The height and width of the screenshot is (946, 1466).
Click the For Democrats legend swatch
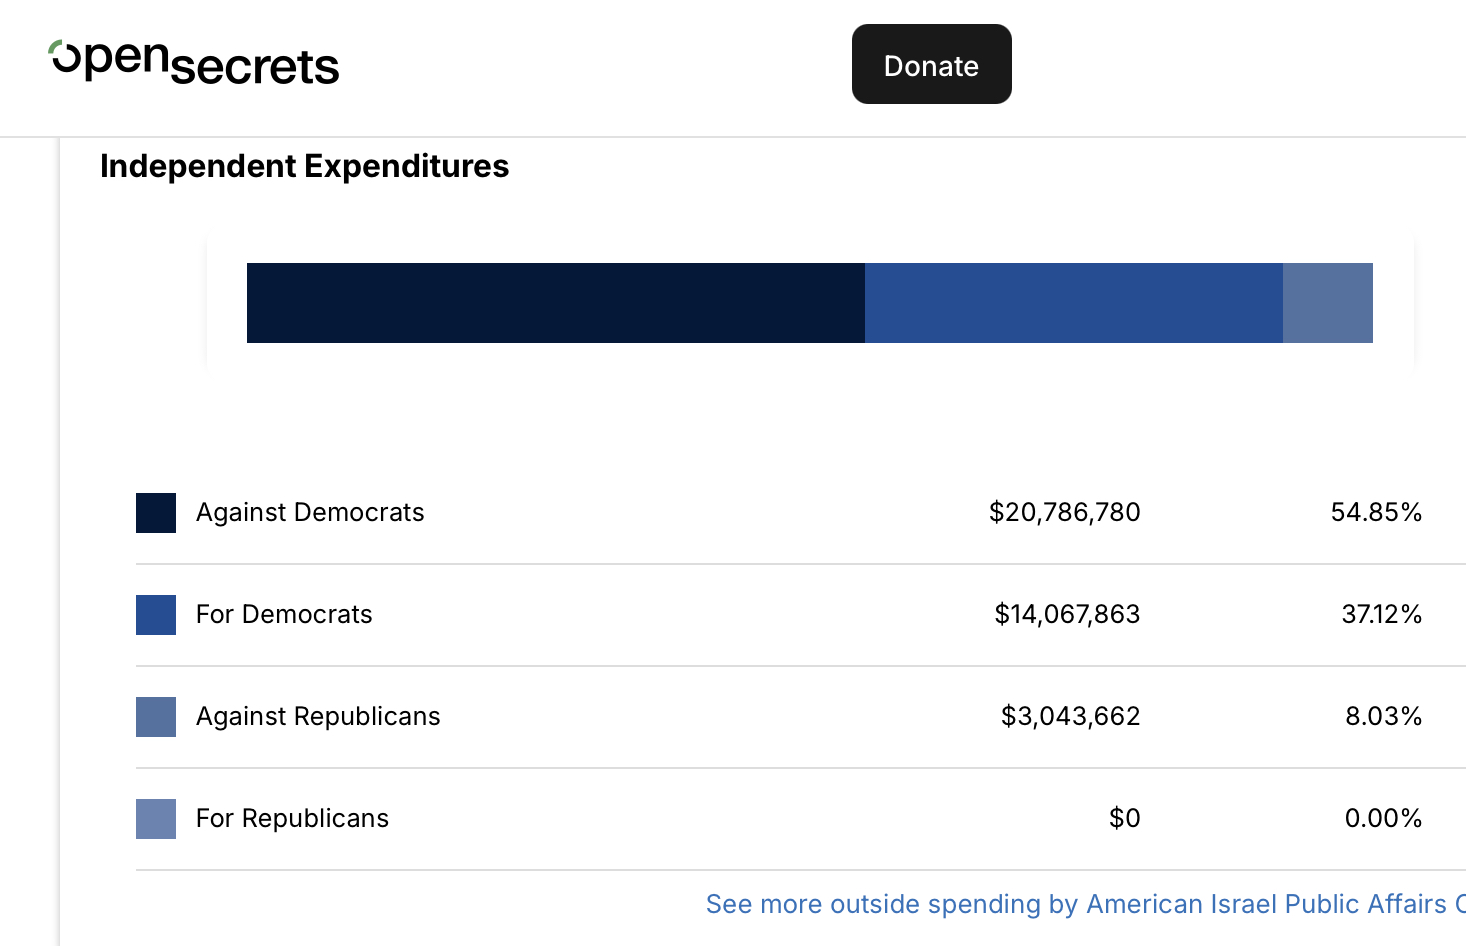click(156, 615)
